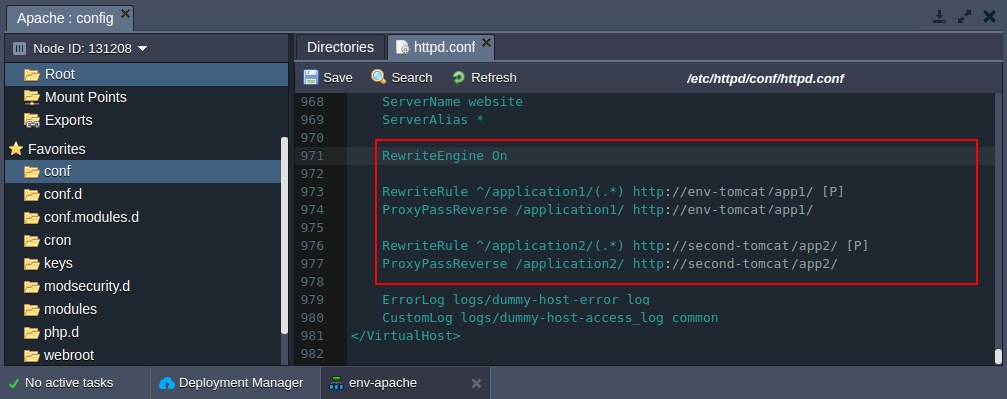
Task: Click the magnifier Search icon
Action: click(x=379, y=78)
